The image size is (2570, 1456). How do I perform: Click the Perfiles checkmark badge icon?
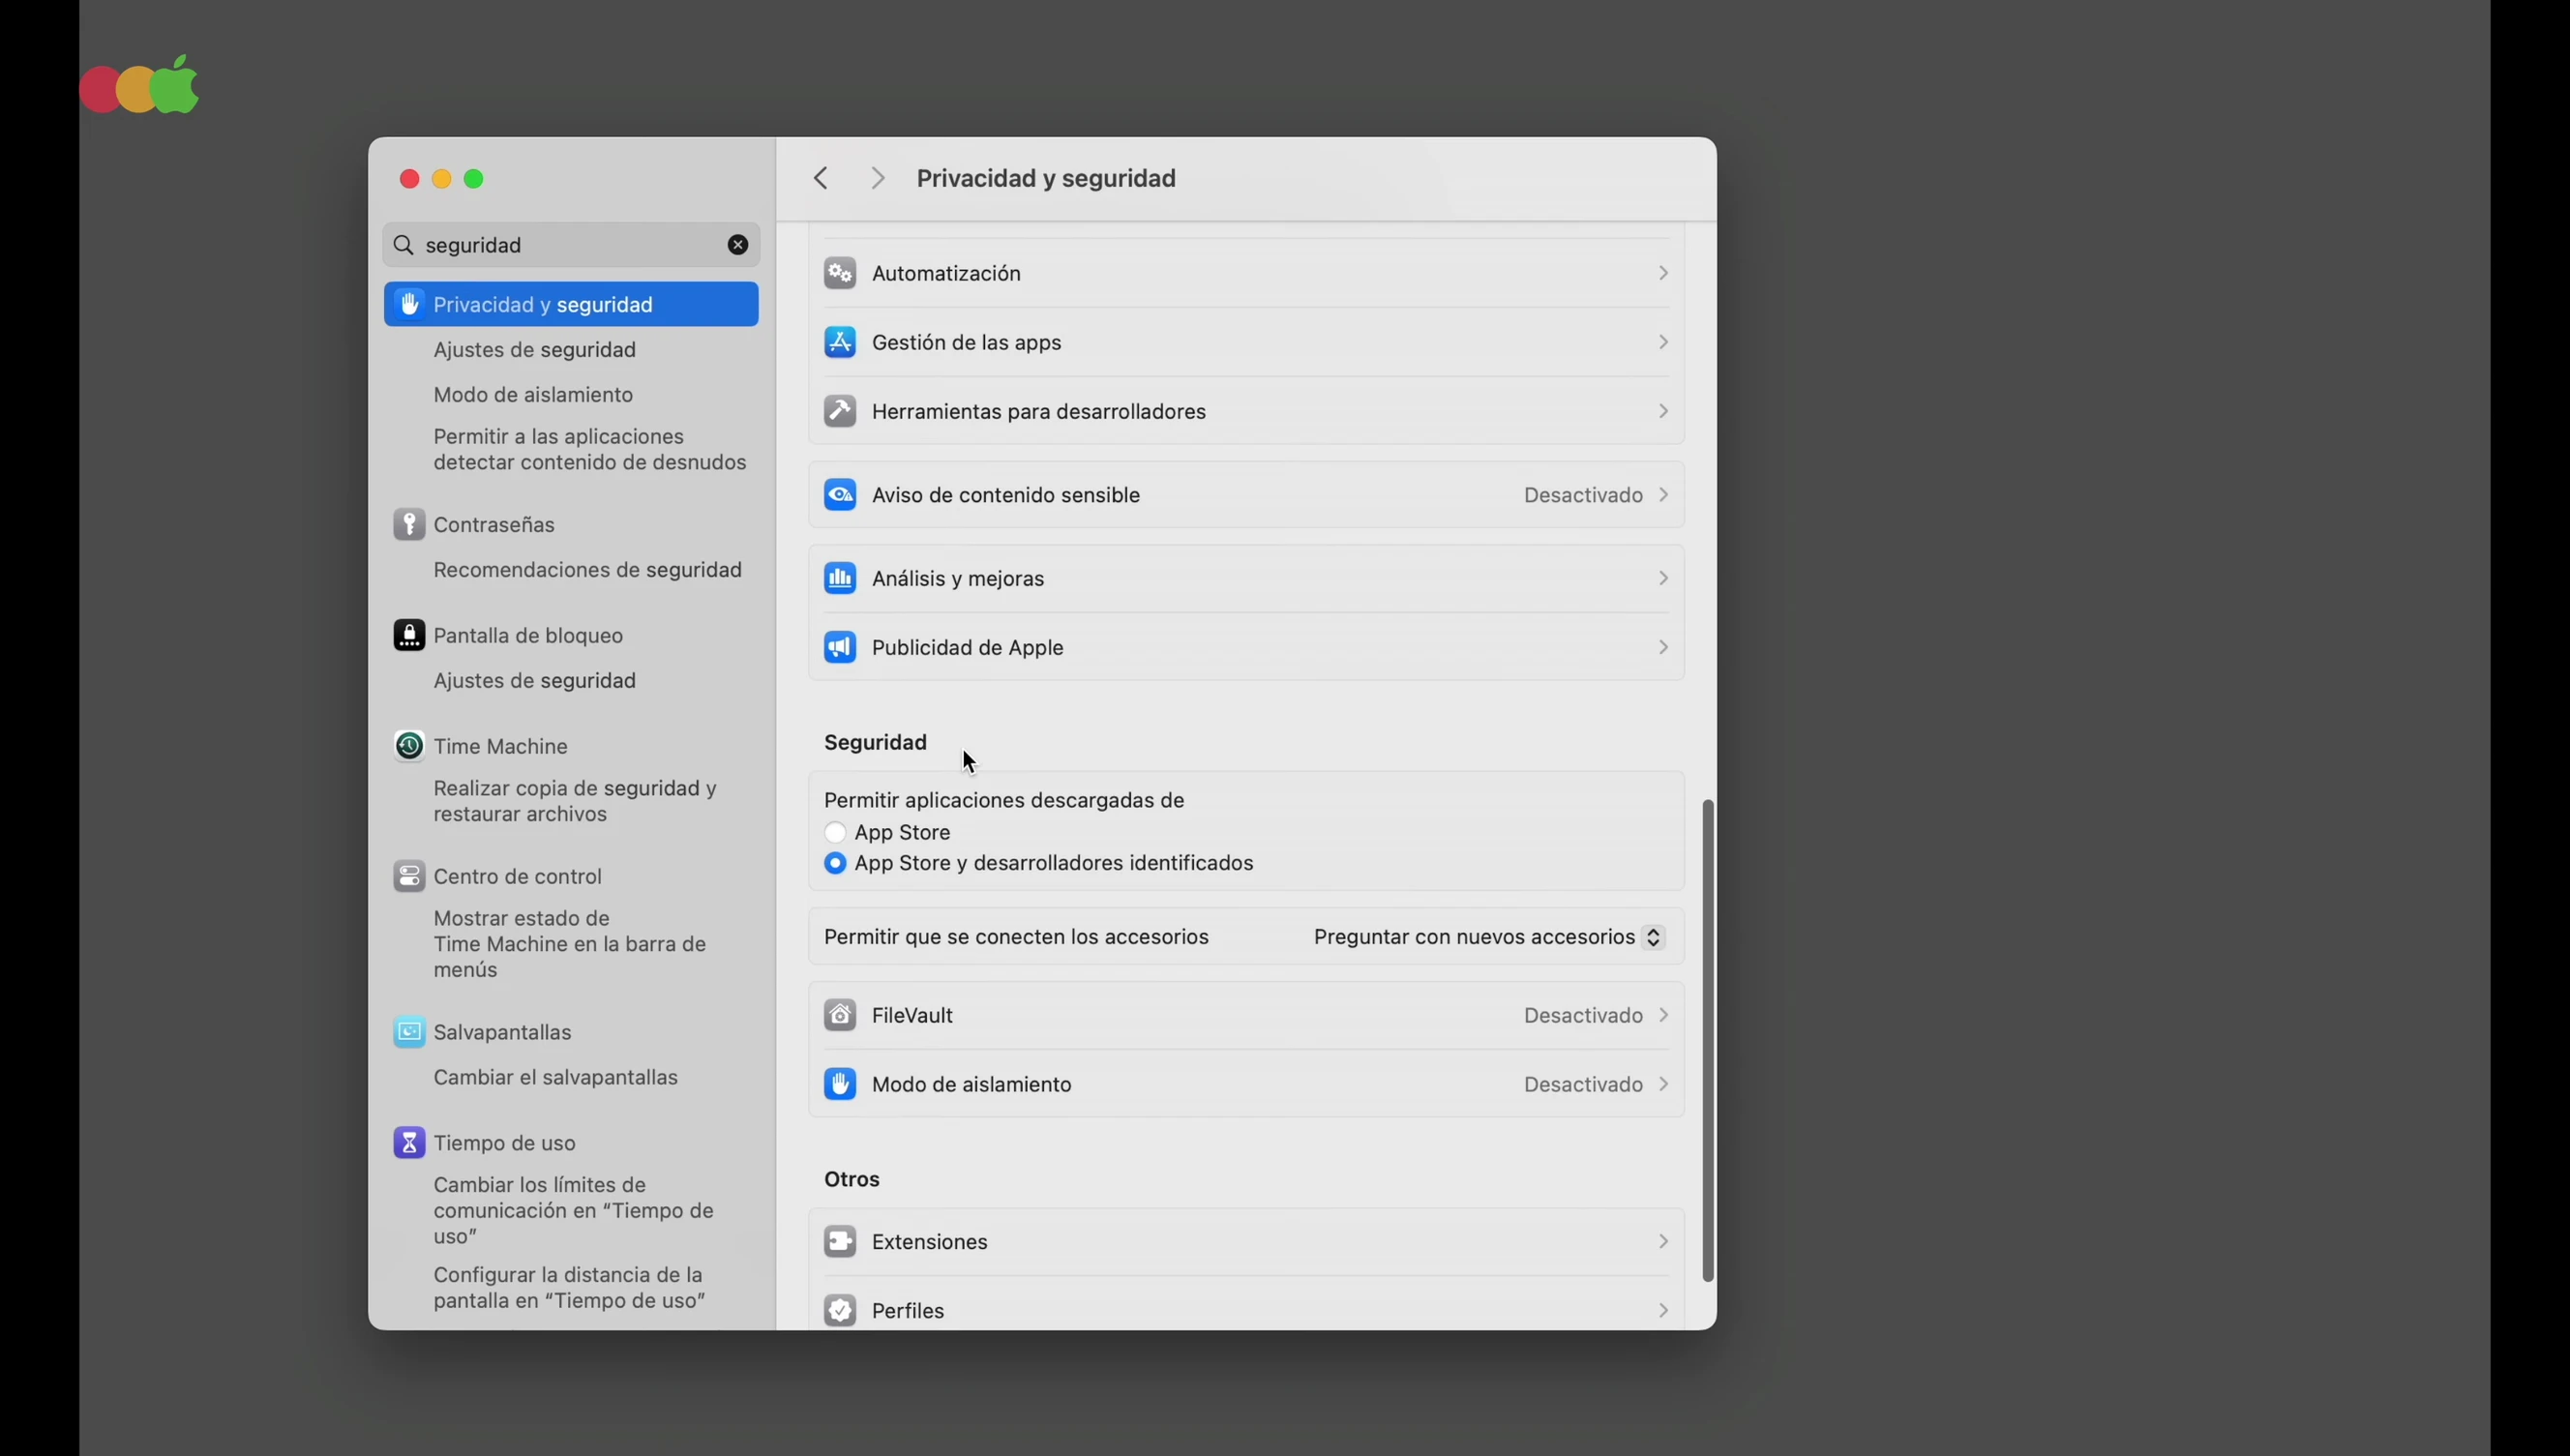839,1310
